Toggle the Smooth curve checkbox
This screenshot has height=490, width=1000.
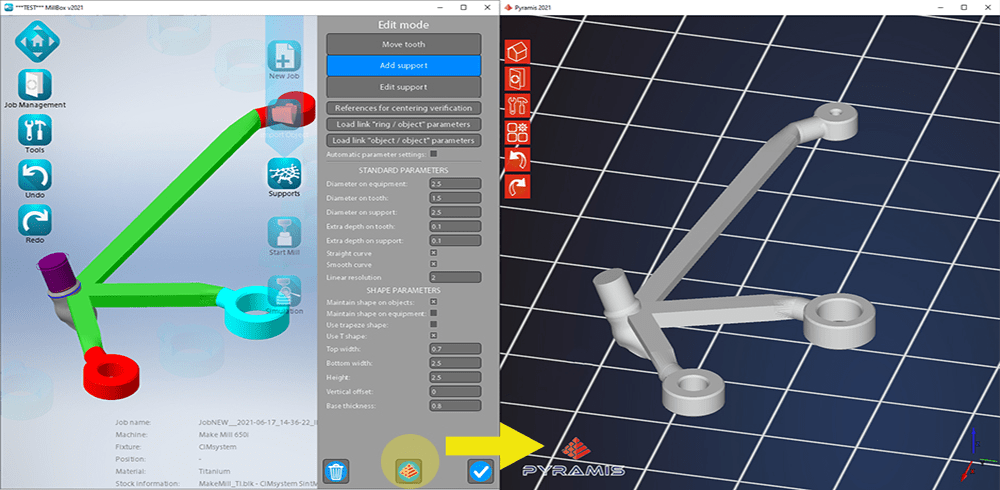tap(434, 264)
